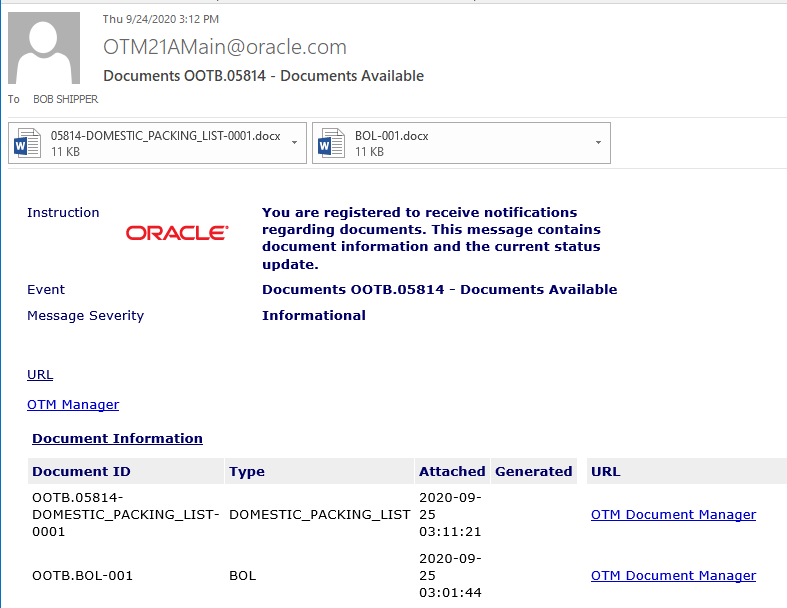
Task: Open OTM Document Manager link for BOL row
Action: coord(673,575)
